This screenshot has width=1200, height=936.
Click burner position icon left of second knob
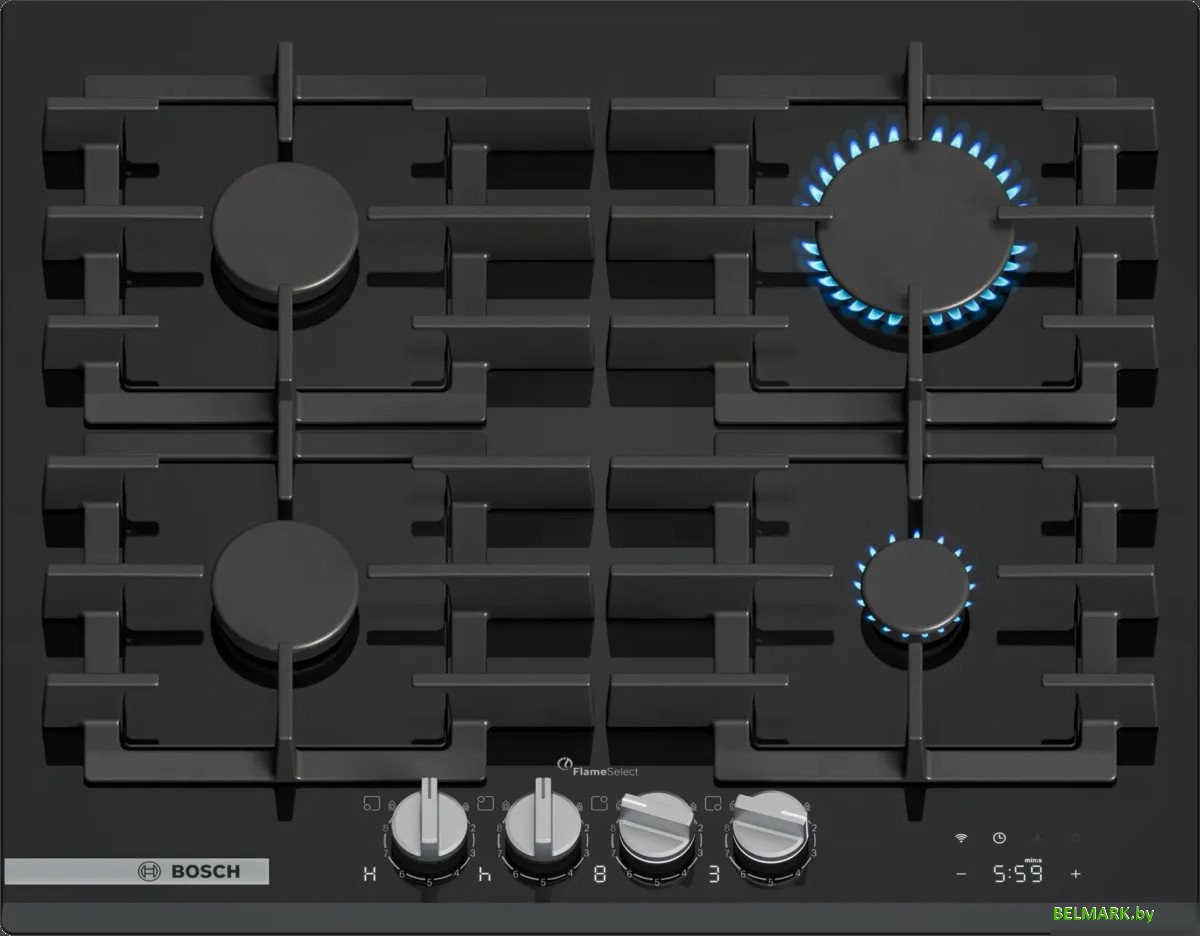pos(485,802)
